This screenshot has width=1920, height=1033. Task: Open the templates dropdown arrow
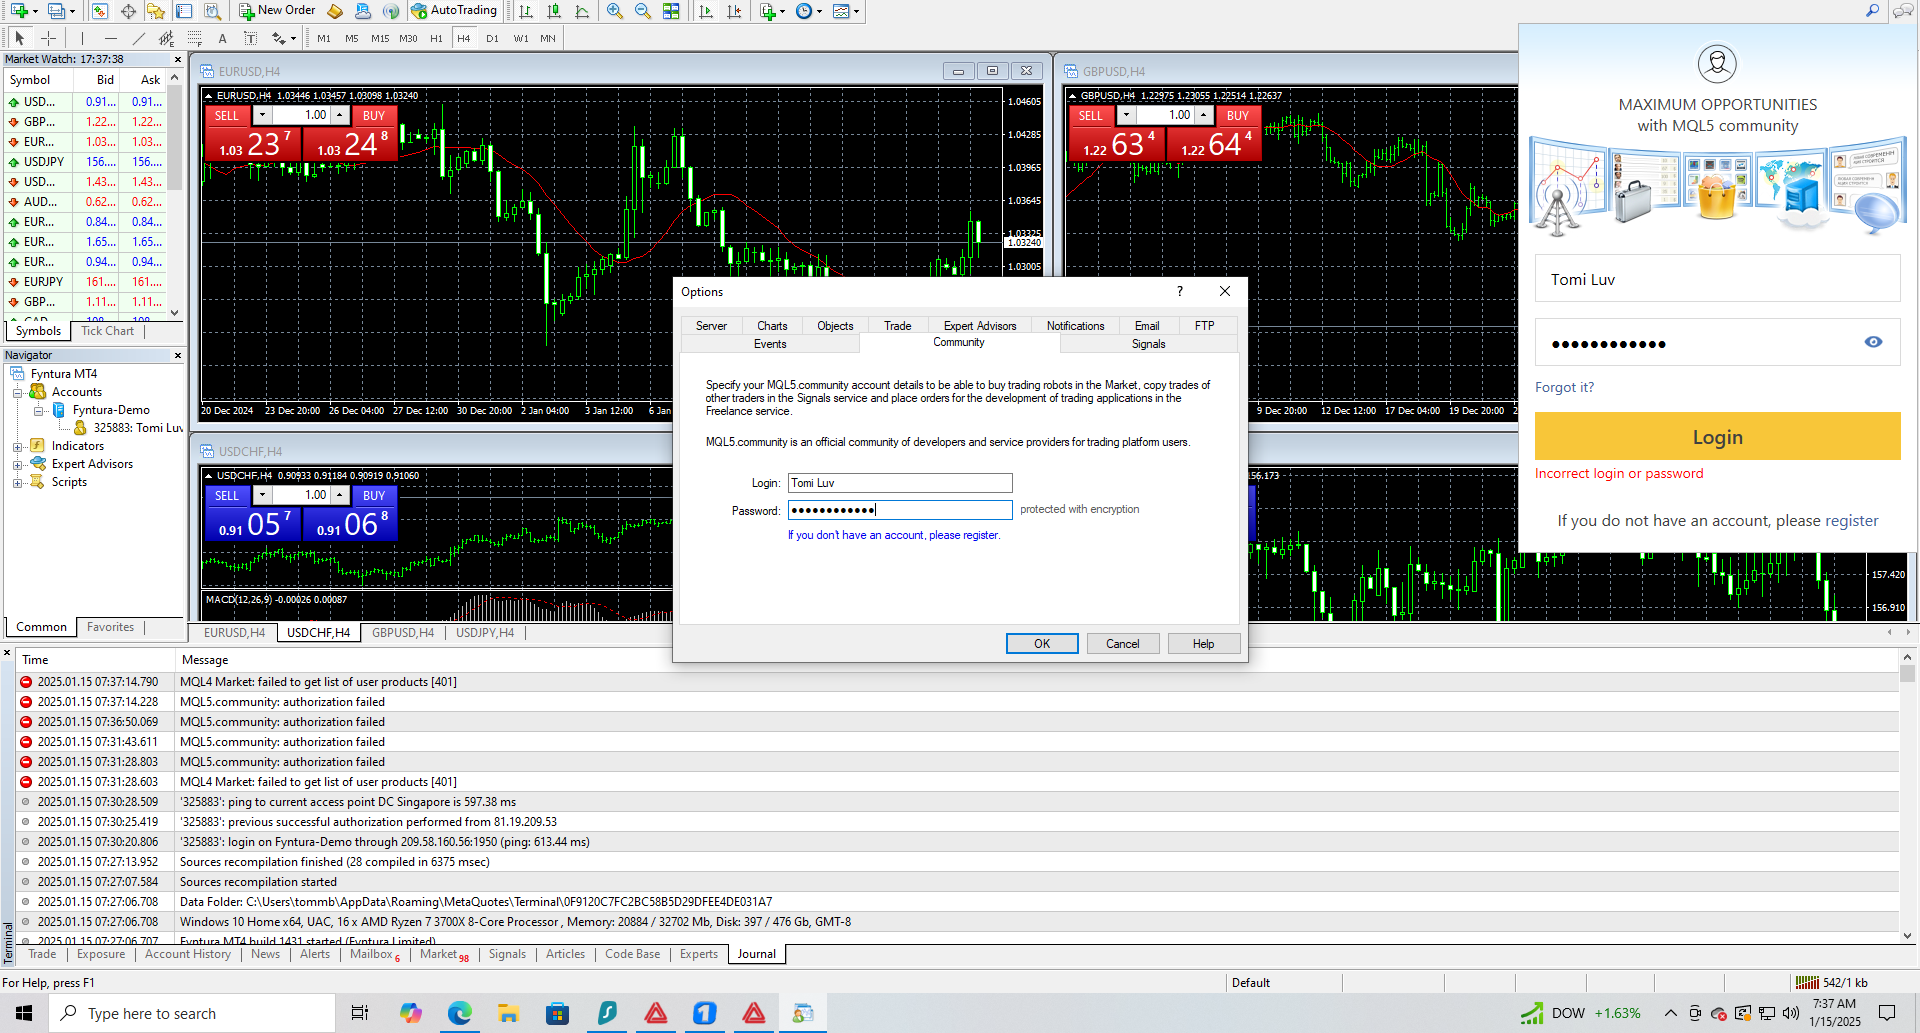coord(856,12)
